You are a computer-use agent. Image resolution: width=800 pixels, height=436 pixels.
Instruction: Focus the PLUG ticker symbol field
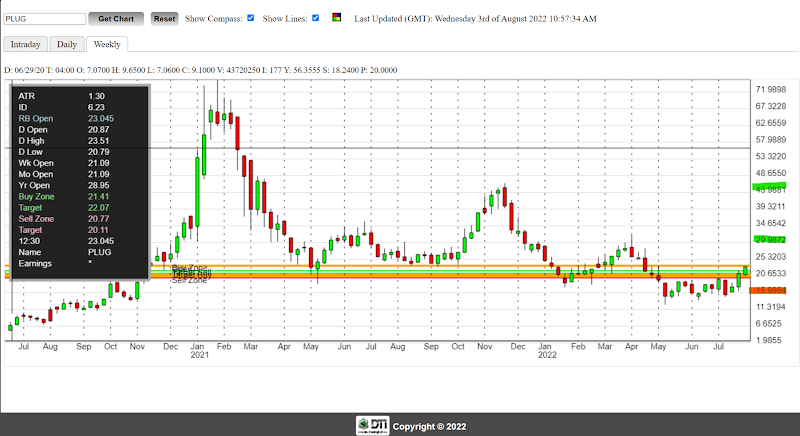click(45, 19)
